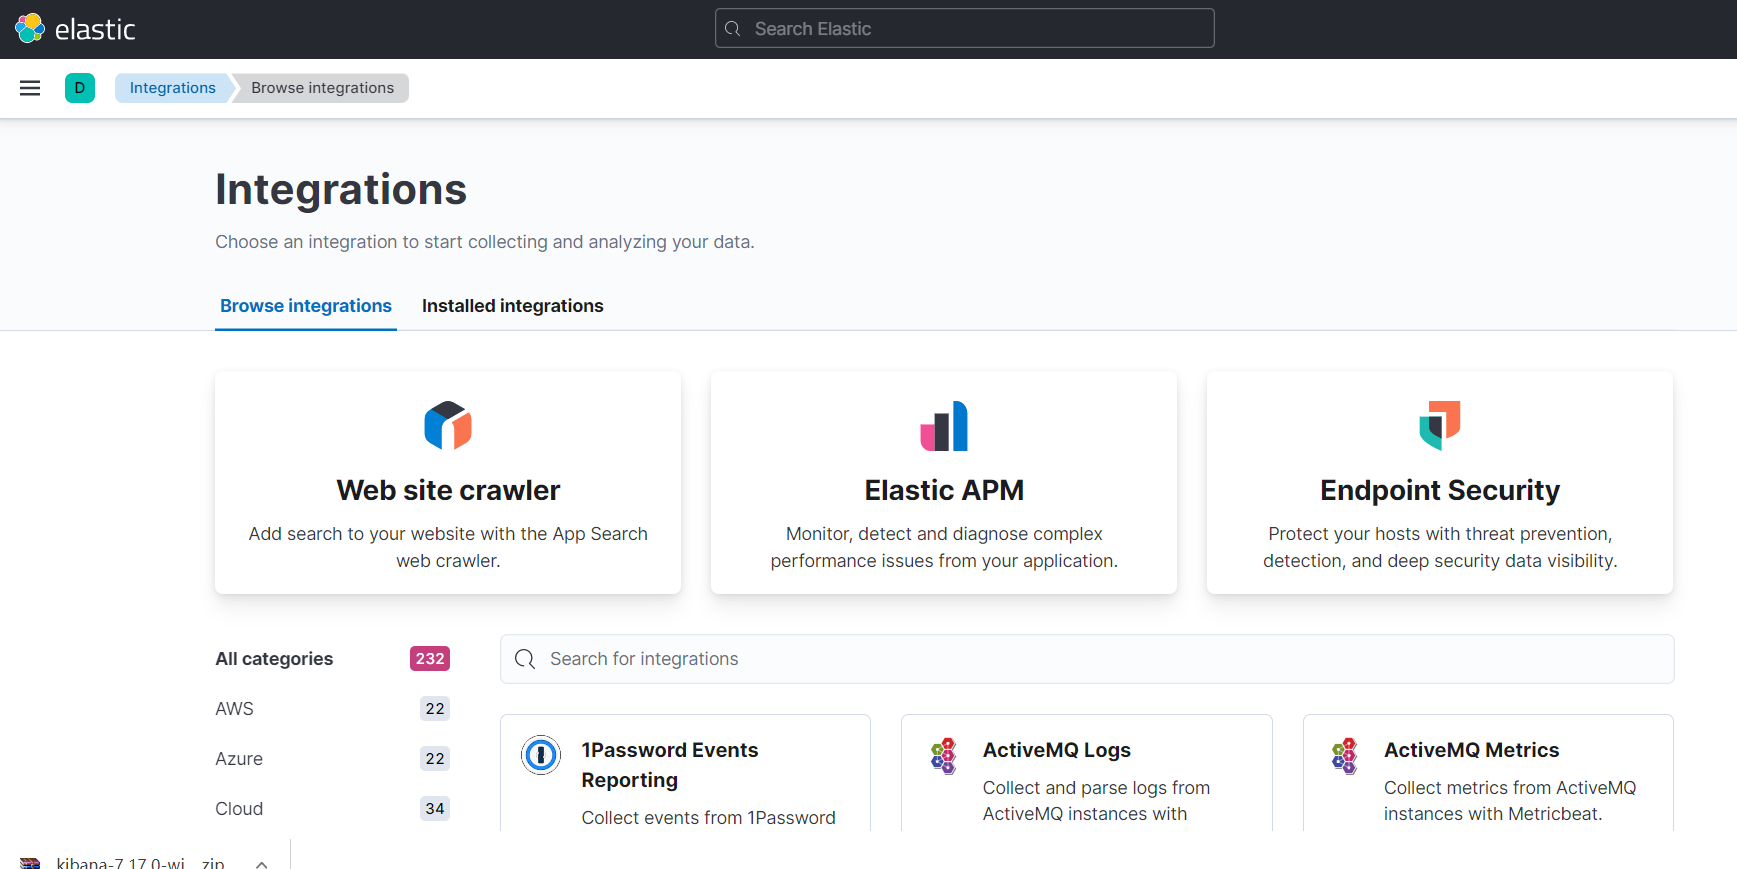
Task: Click the Azure count badge 22
Action: [435, 759]
